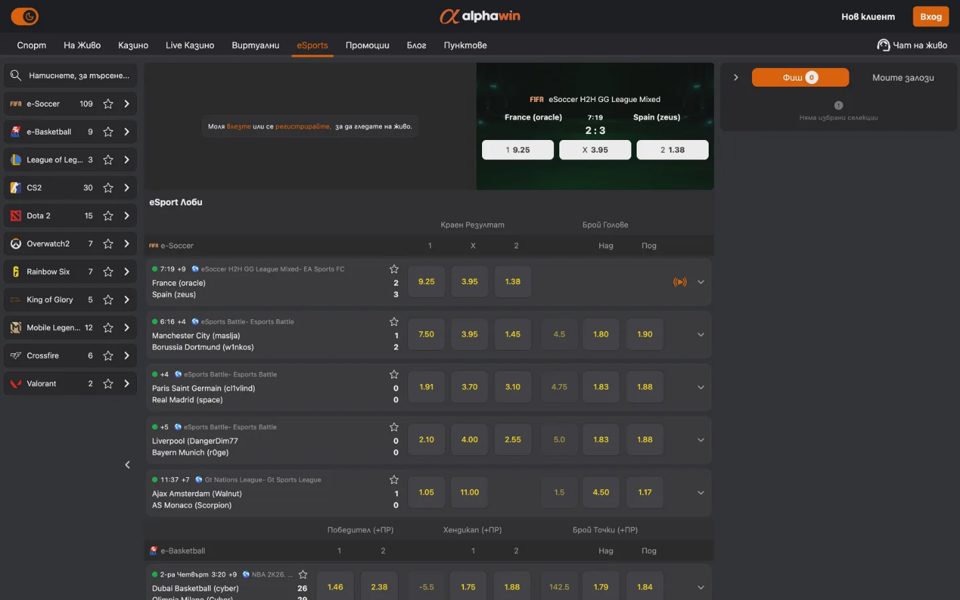Click the регистрирайте registration link
This screenshot has height=600, width=960.
pos(302,127)
